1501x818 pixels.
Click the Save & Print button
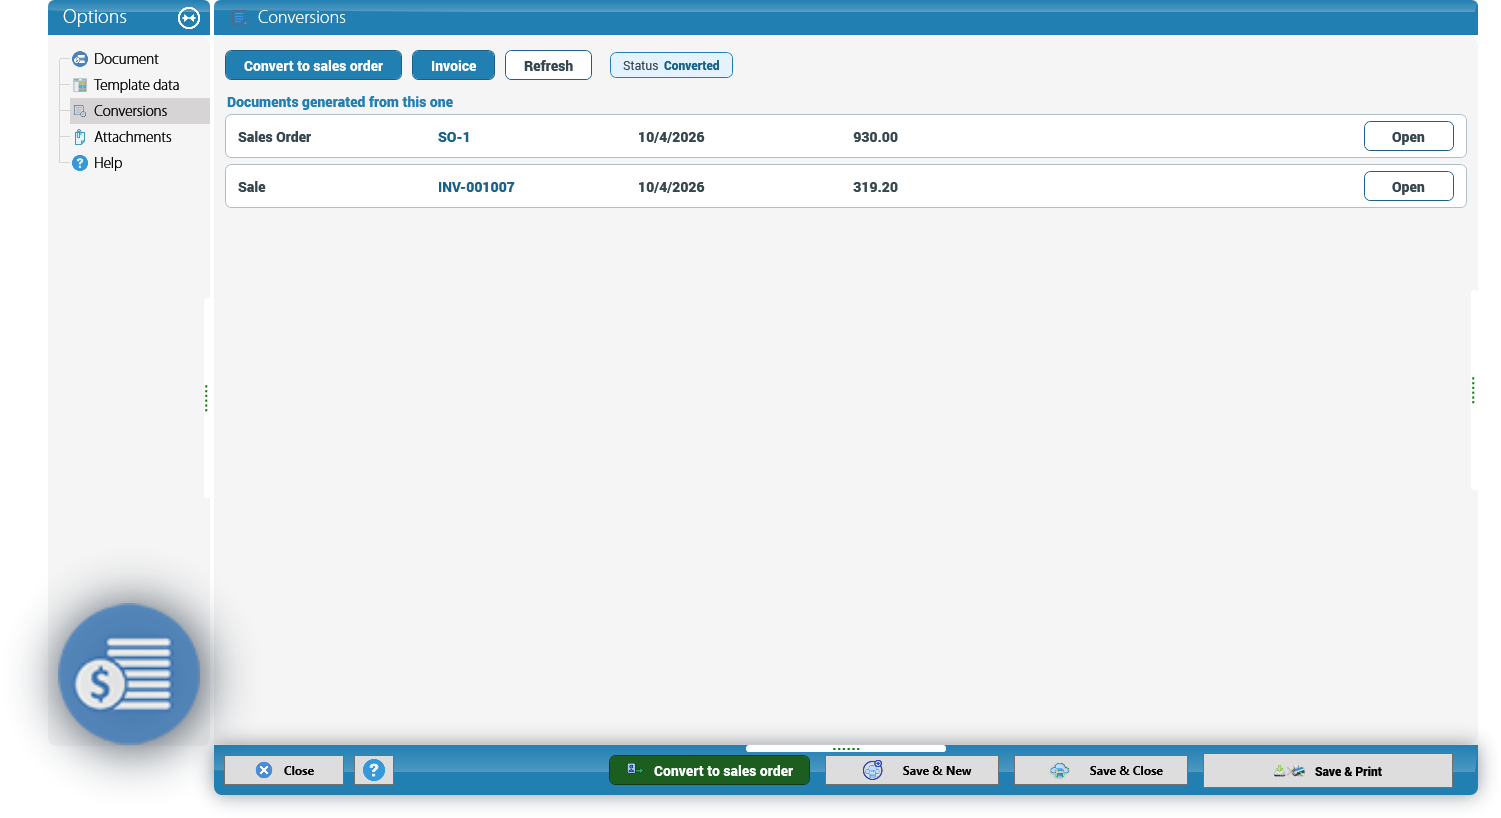click(1328, 770)
